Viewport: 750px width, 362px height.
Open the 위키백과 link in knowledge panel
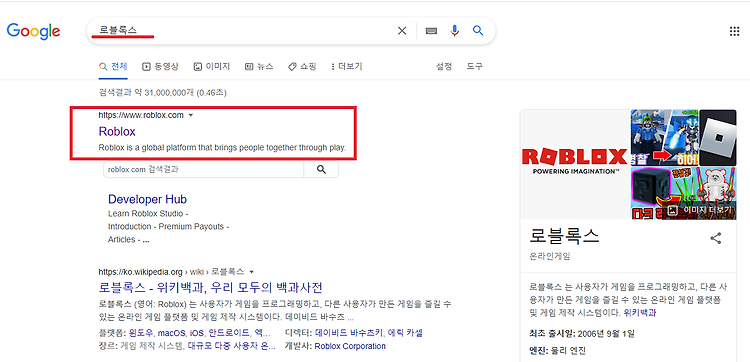[640, 313]
